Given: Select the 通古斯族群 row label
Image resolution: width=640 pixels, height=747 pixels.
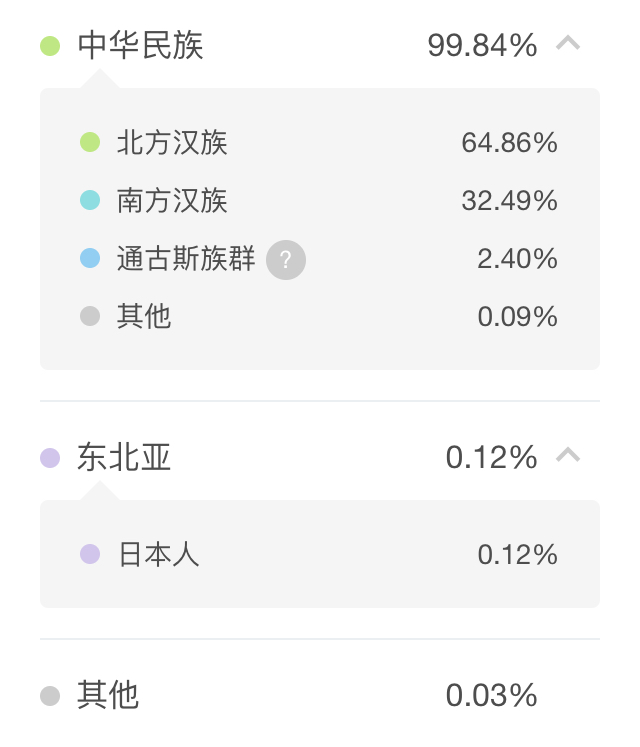Looking at the screenshot, I should point(186,259).
